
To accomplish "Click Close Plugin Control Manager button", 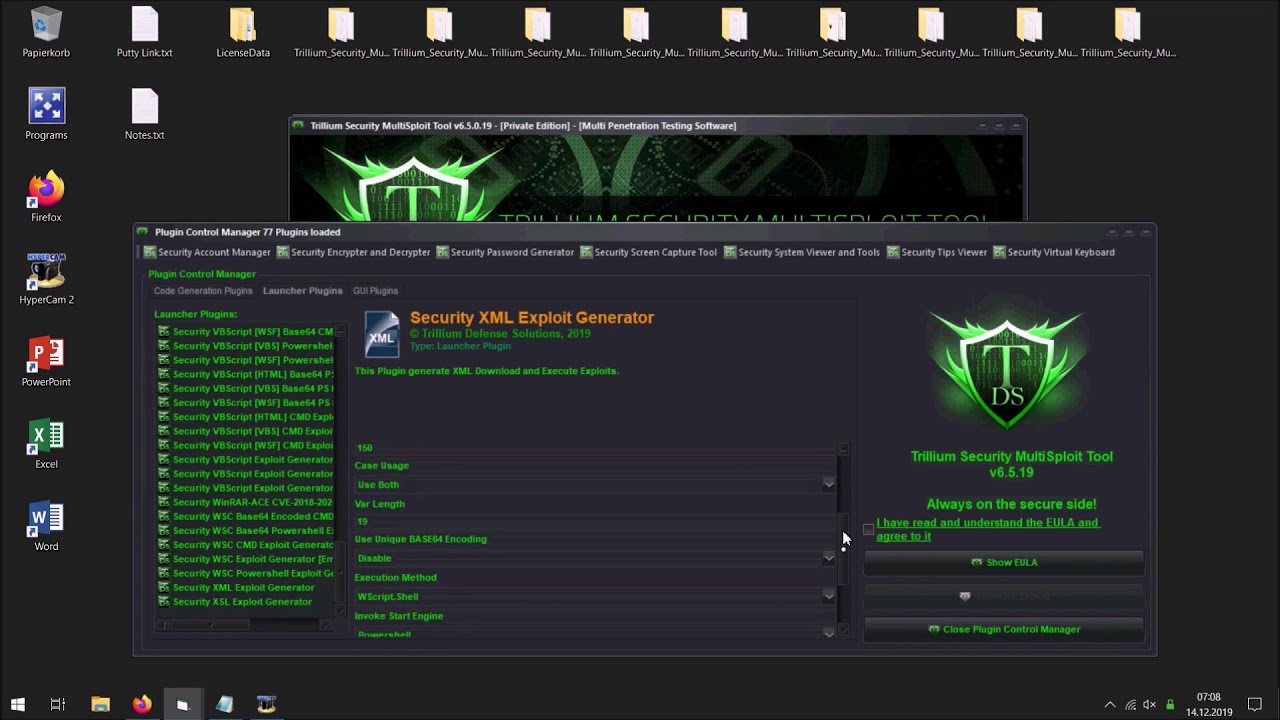I will pyautogui.click(x=1003, y=629).
